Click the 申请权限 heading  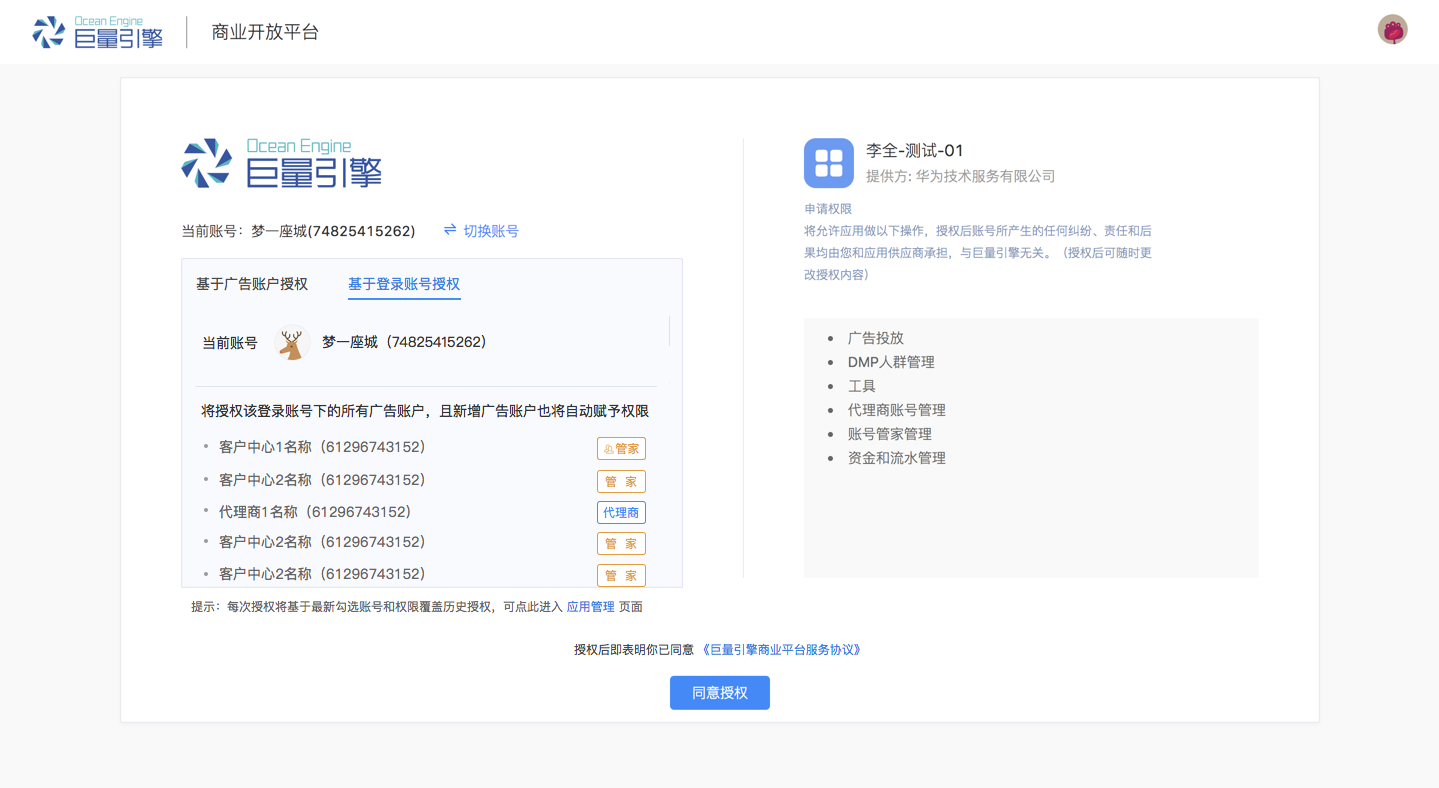pyautogui.click(x=828, y=209)
